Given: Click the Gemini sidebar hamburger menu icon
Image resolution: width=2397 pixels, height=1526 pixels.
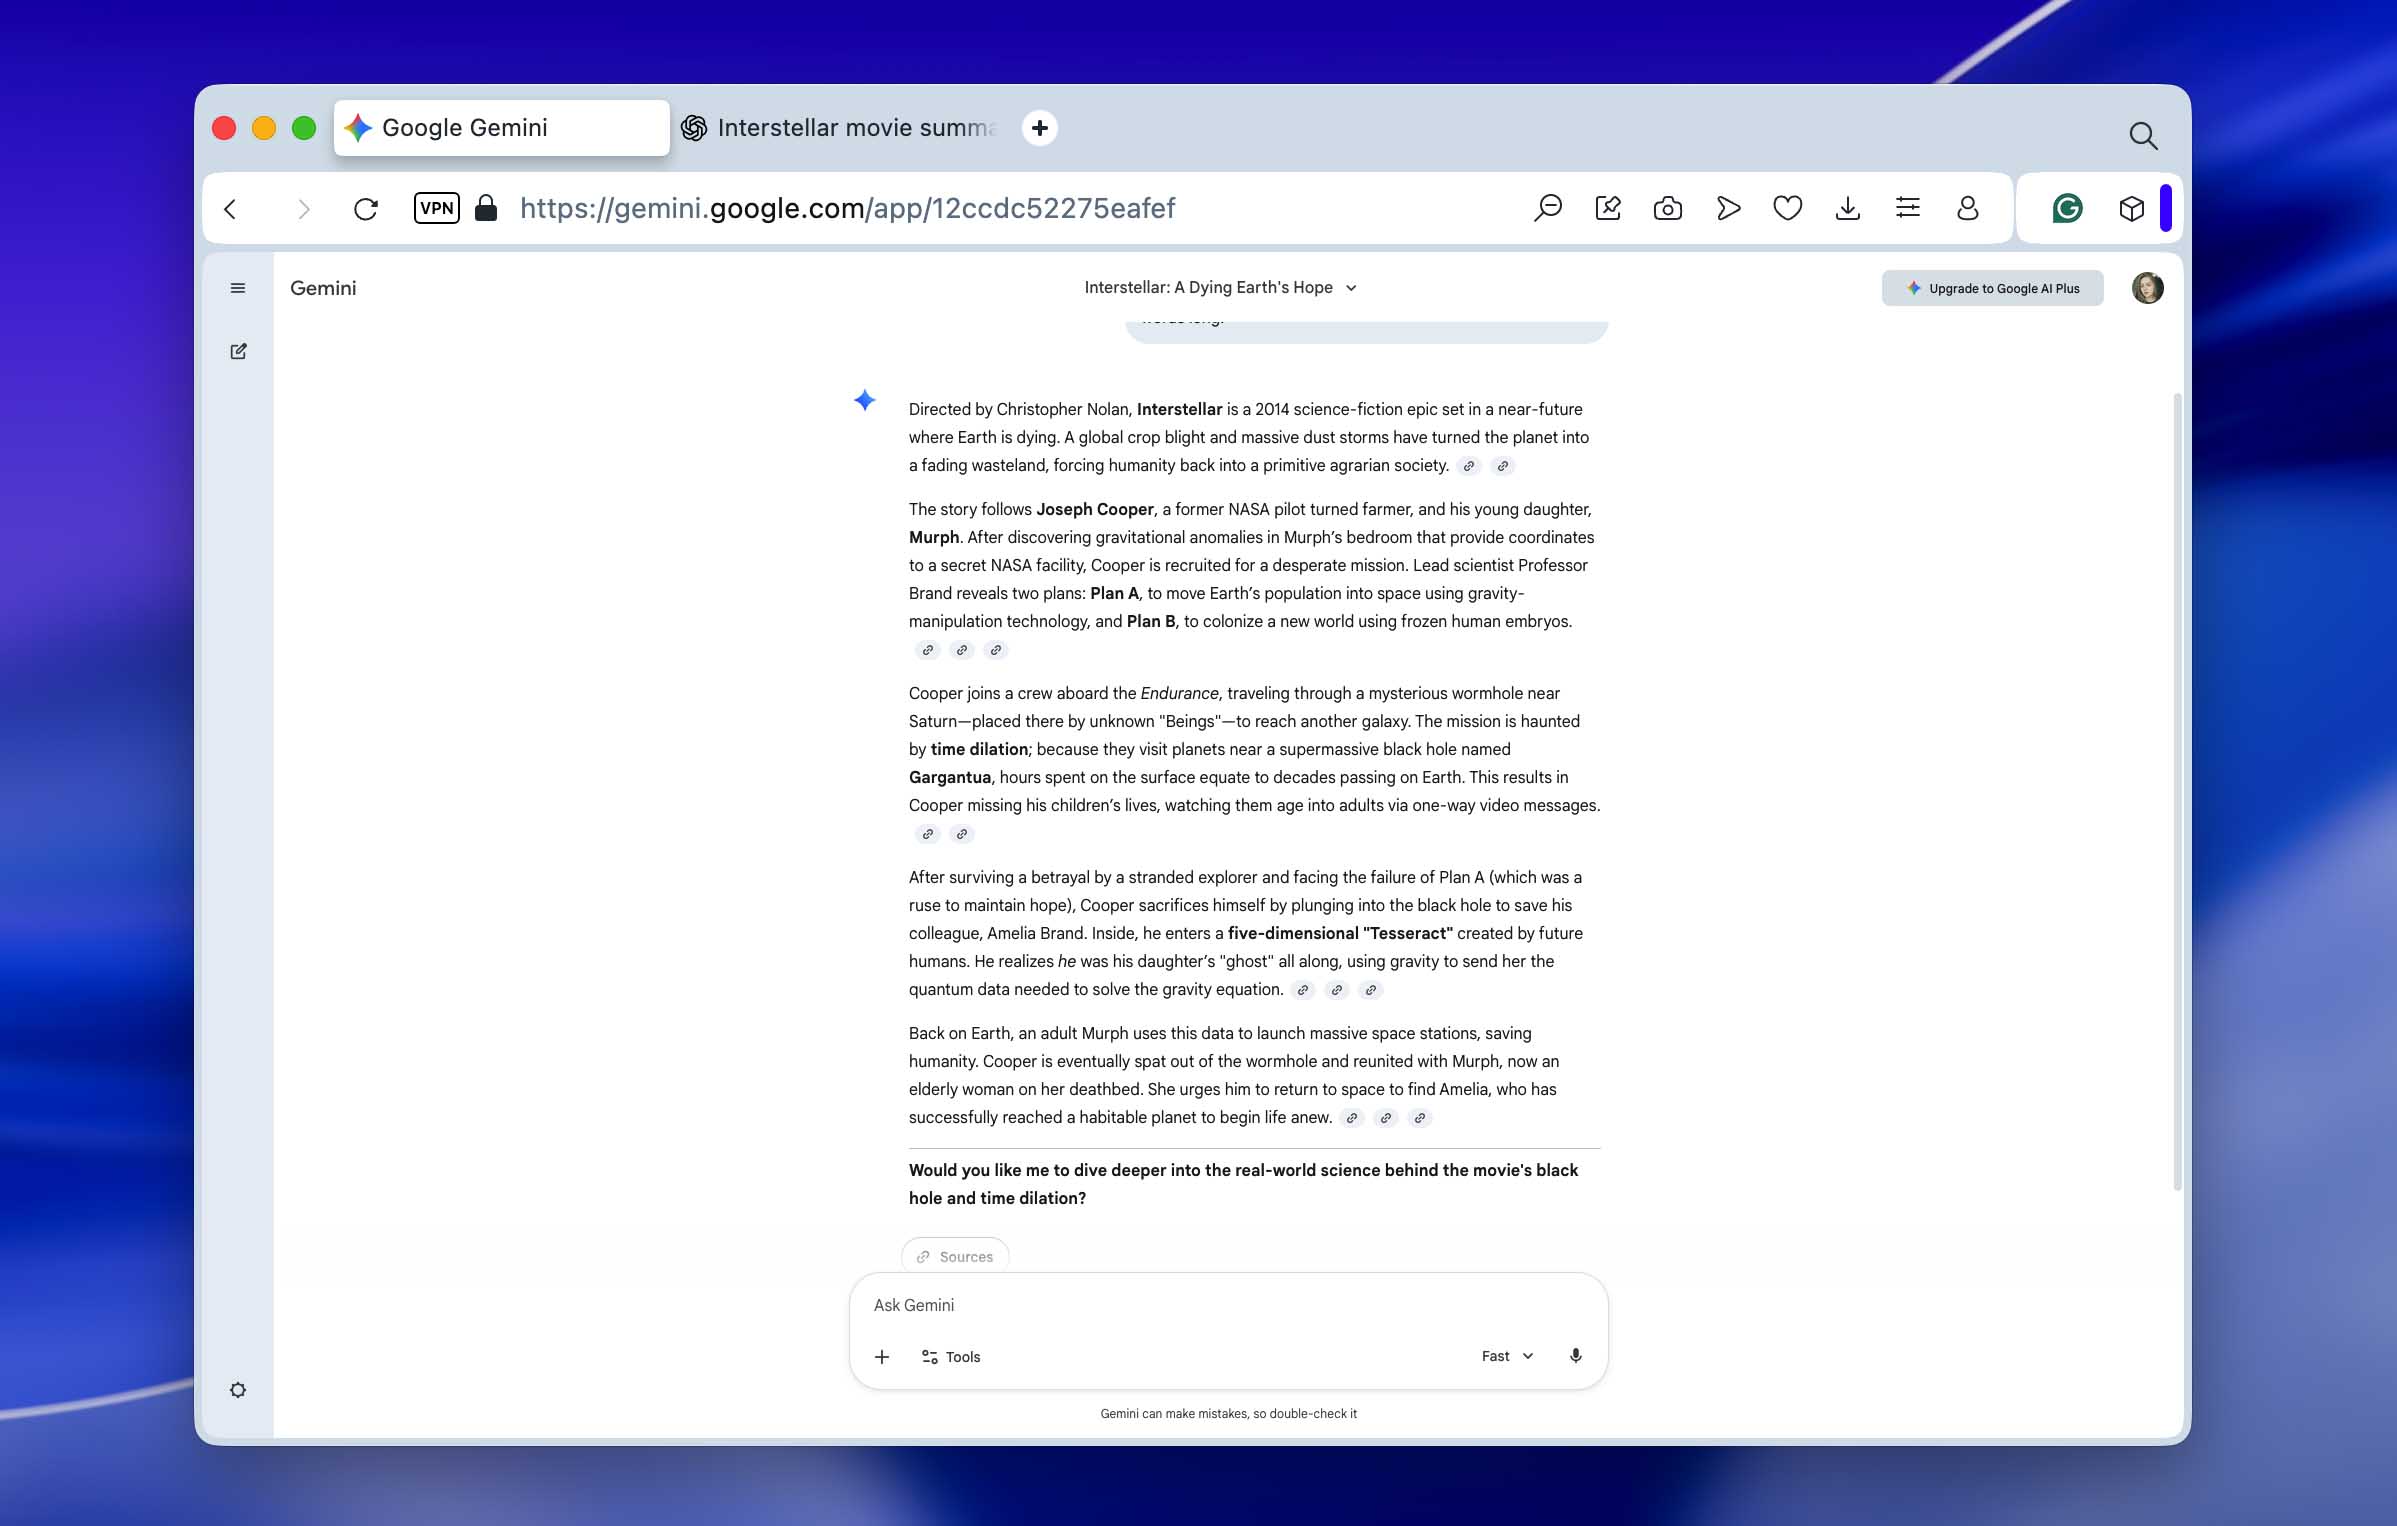Looking at the screenshot, I should coord(238,288).
